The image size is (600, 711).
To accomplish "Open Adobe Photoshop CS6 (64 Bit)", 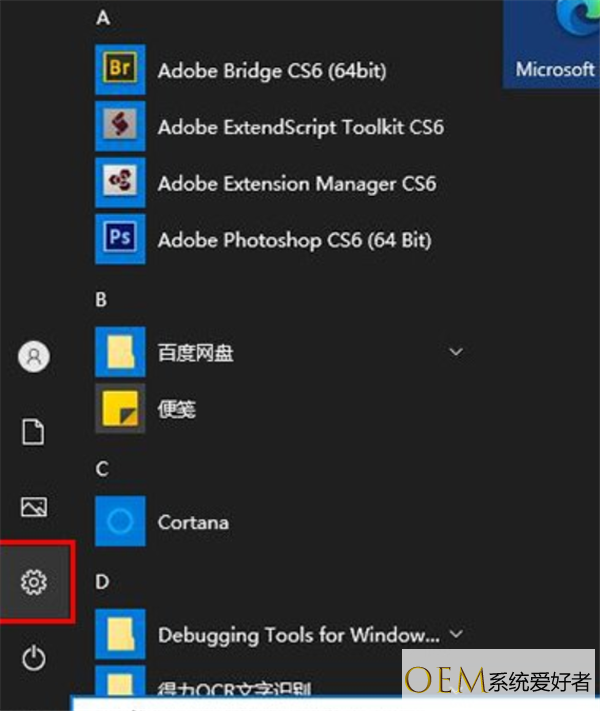I will click(x=280, y=240).
